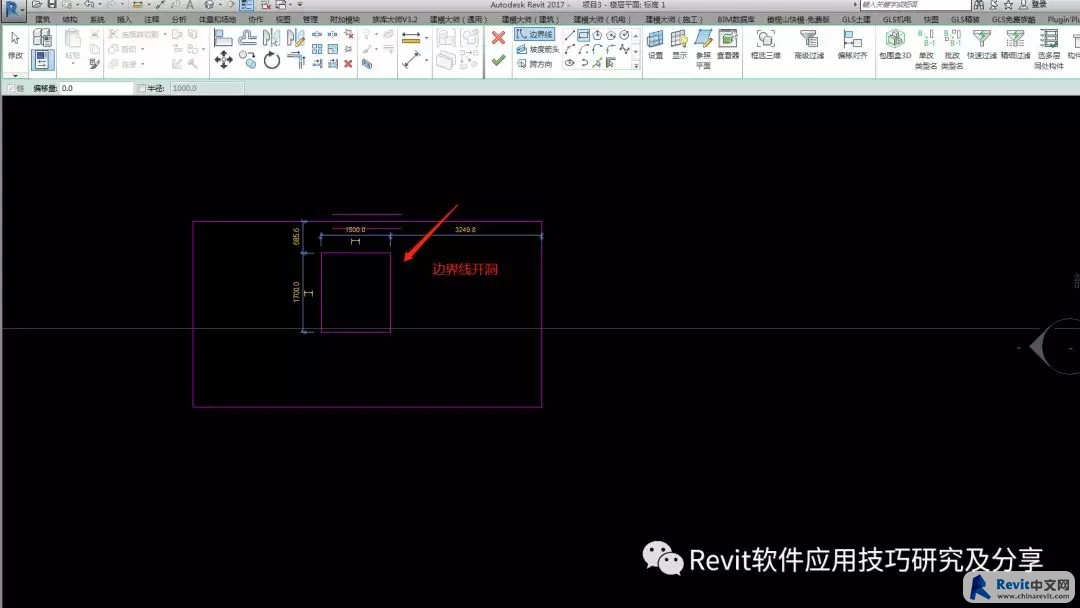This screenshot has width=1080, height=608.
Task: Open the 插入 ribbon tab
Action: tap(124, 19)
